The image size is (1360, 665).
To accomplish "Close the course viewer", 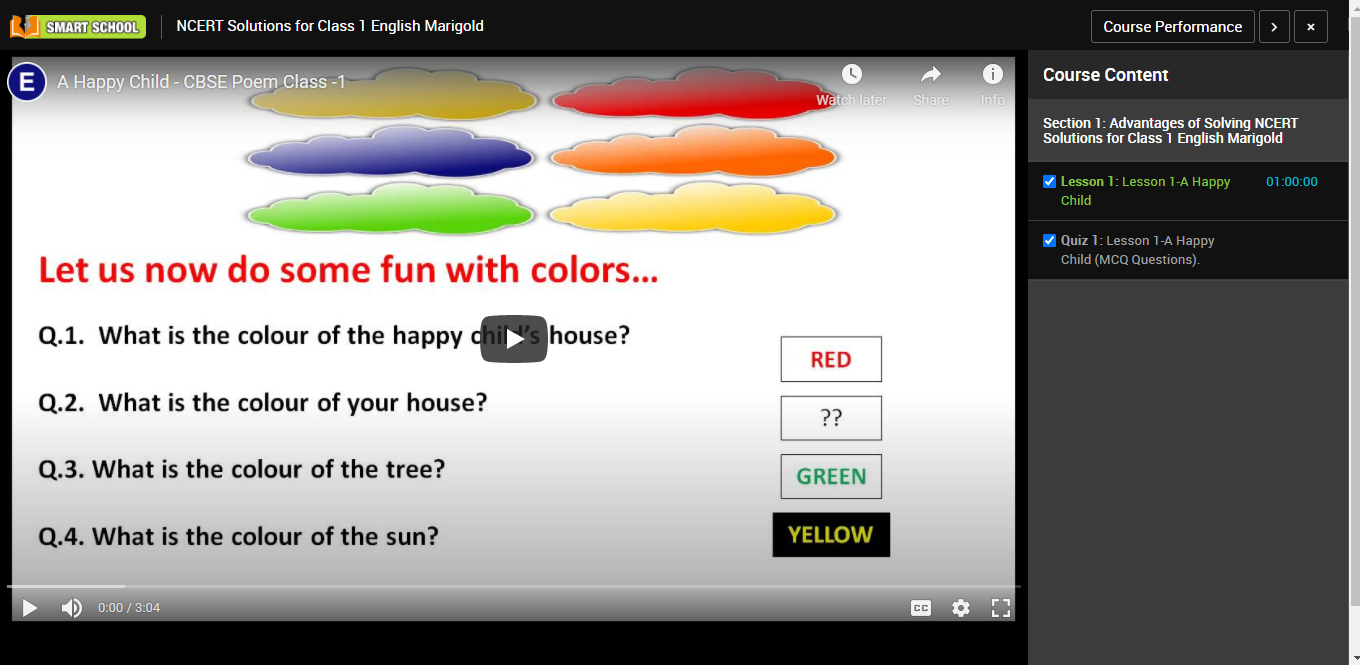I will point(1311,27).
